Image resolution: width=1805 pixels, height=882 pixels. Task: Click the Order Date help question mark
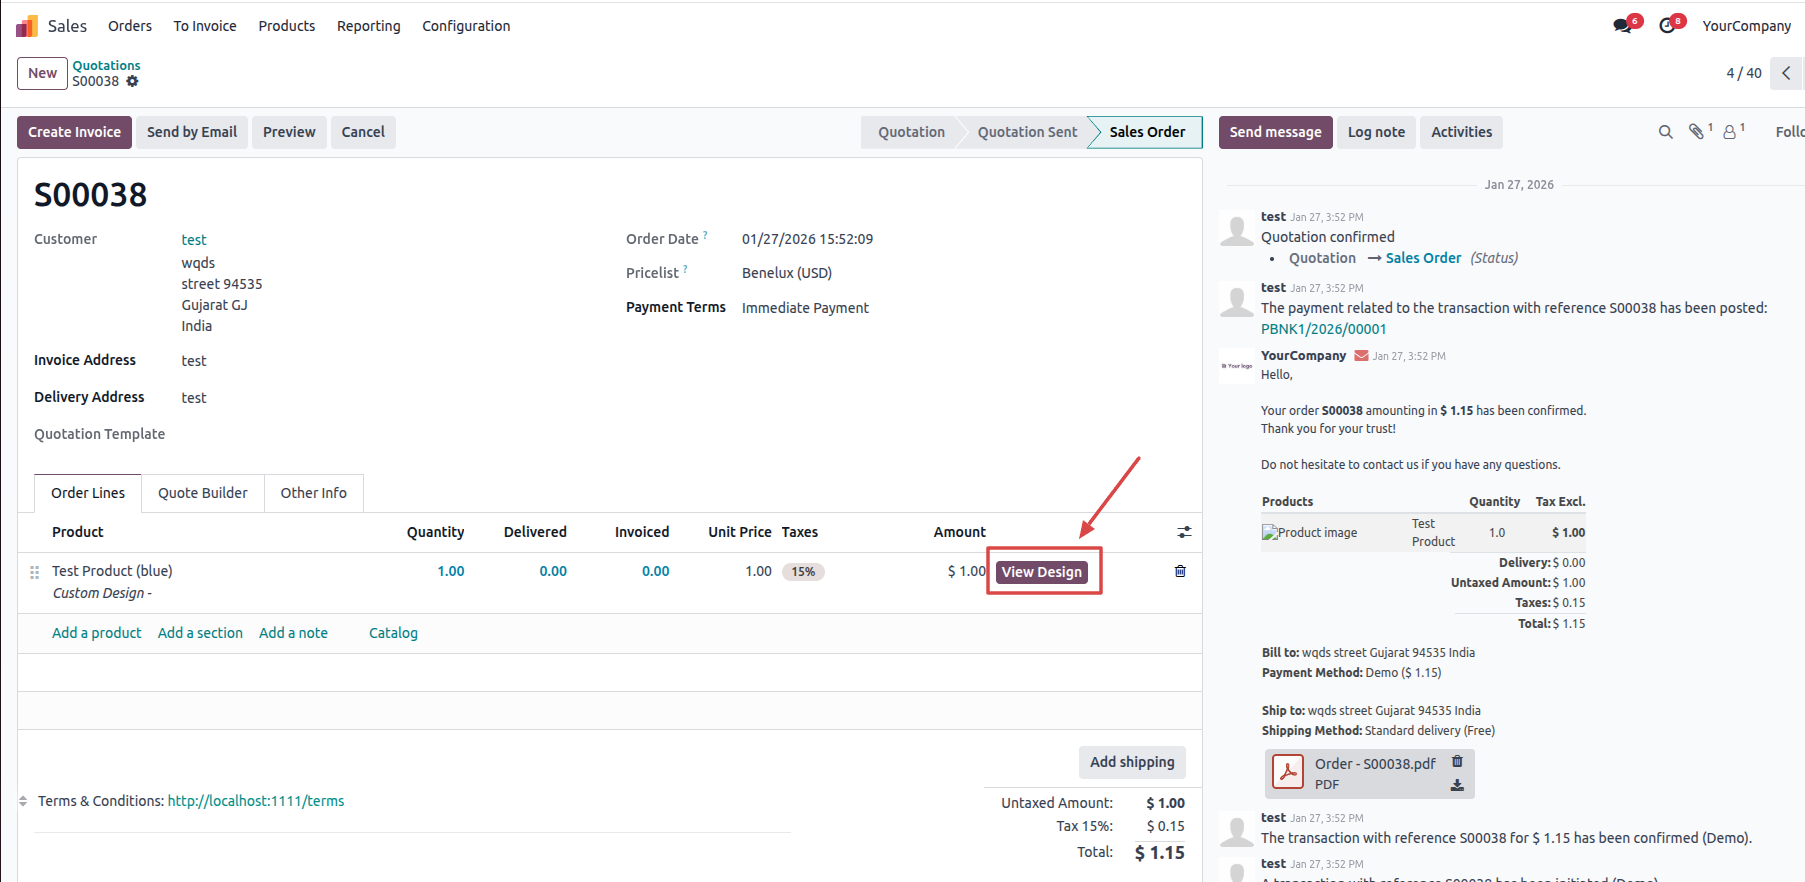point(705,236)
